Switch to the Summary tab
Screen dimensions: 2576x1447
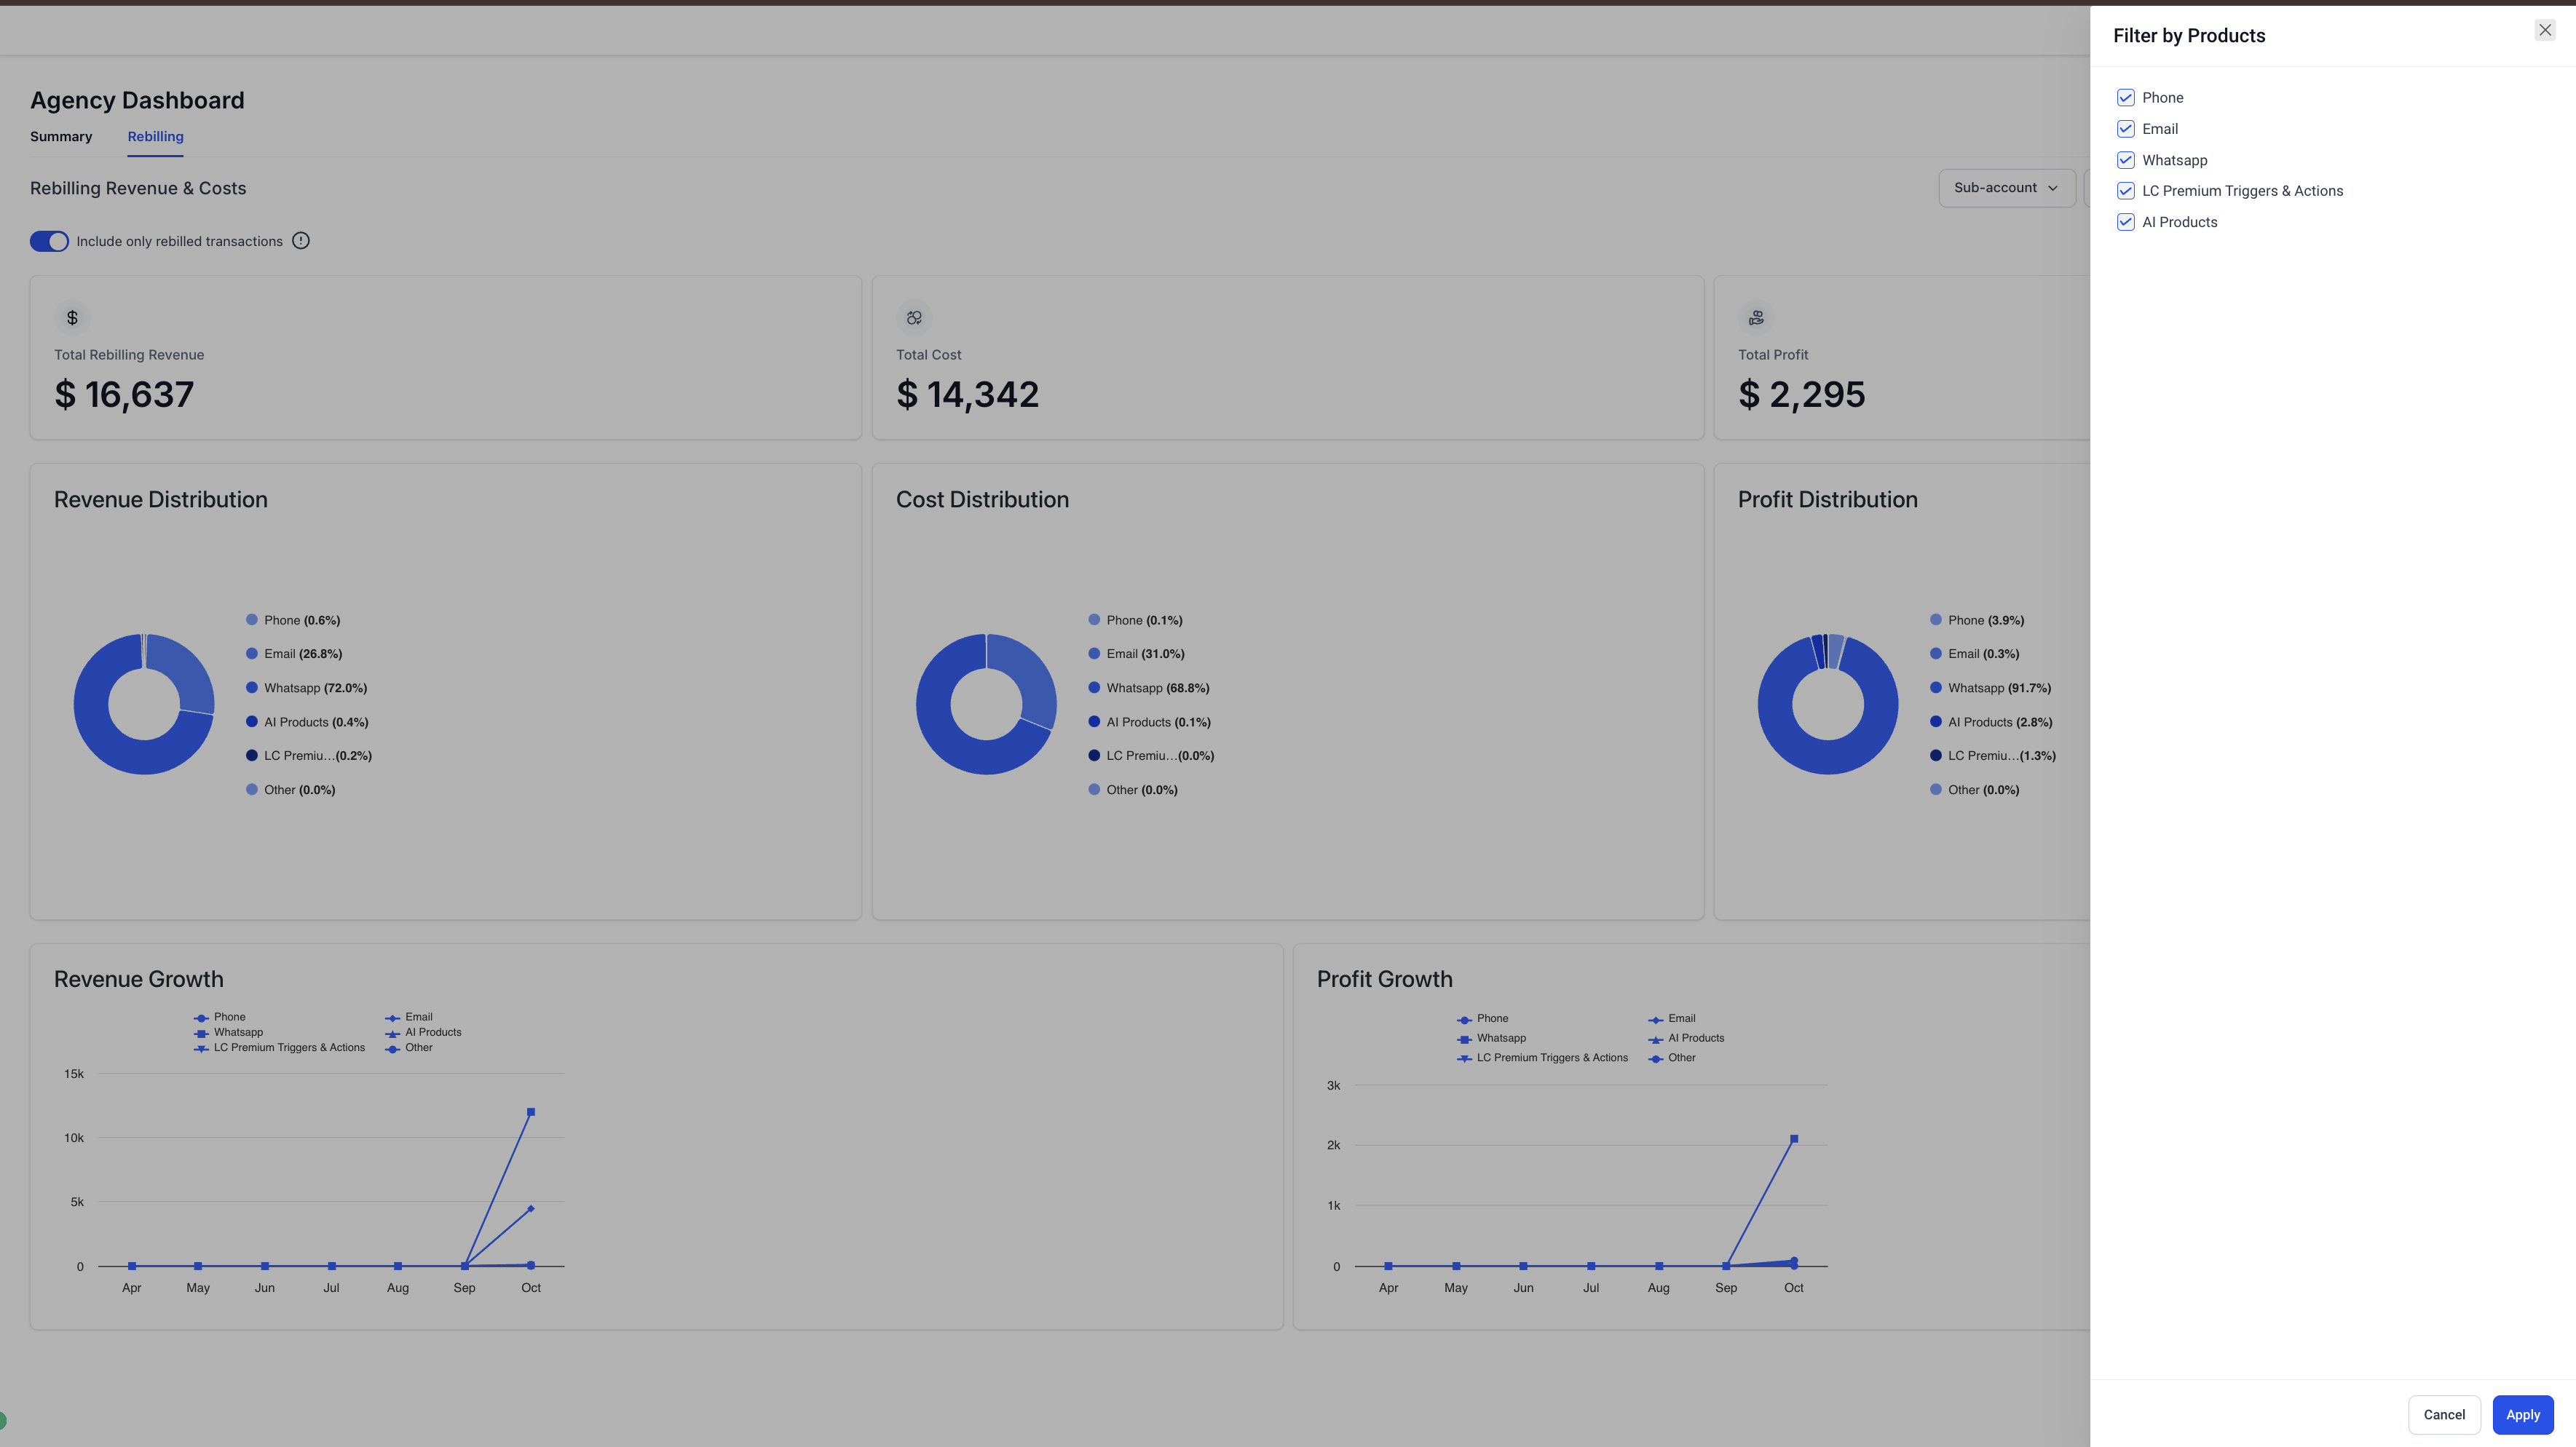point(61,137)
